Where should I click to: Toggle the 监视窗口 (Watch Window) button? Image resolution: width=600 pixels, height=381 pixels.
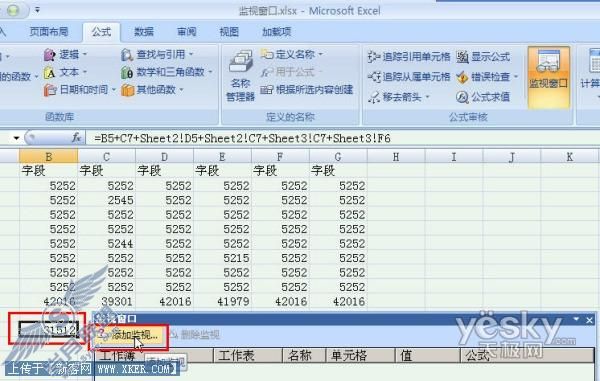(549, 77)
